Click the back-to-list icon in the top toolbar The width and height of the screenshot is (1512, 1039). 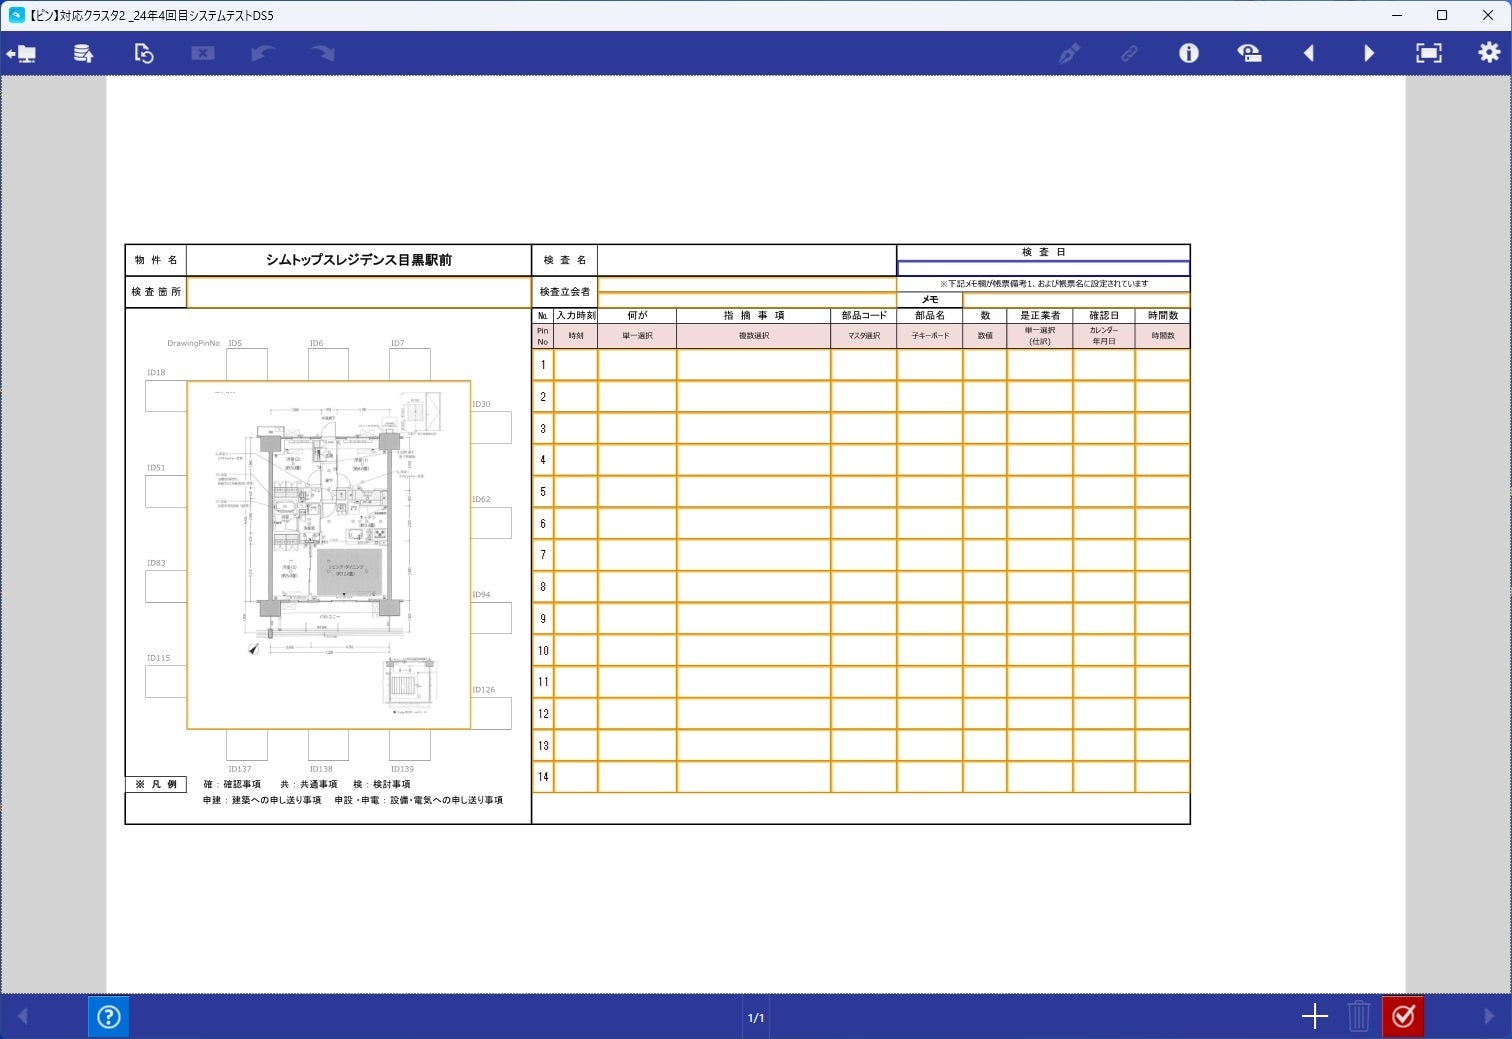[22, 53]
